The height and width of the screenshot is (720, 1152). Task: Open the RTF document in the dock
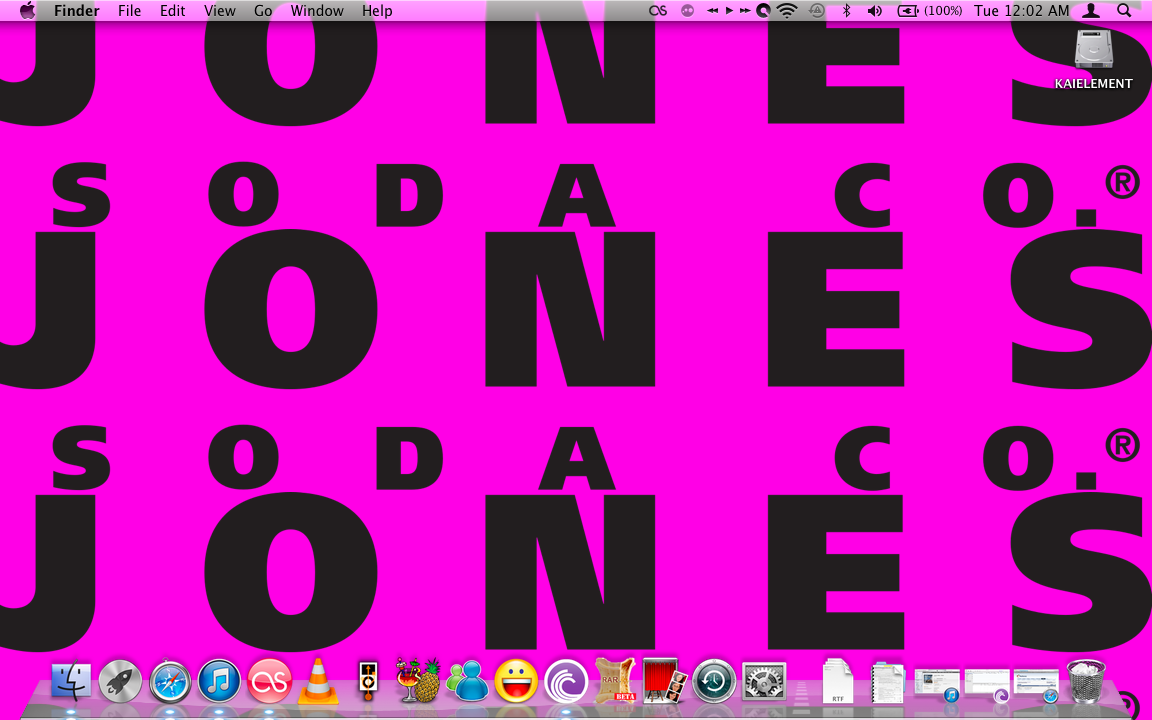[838, 681]
